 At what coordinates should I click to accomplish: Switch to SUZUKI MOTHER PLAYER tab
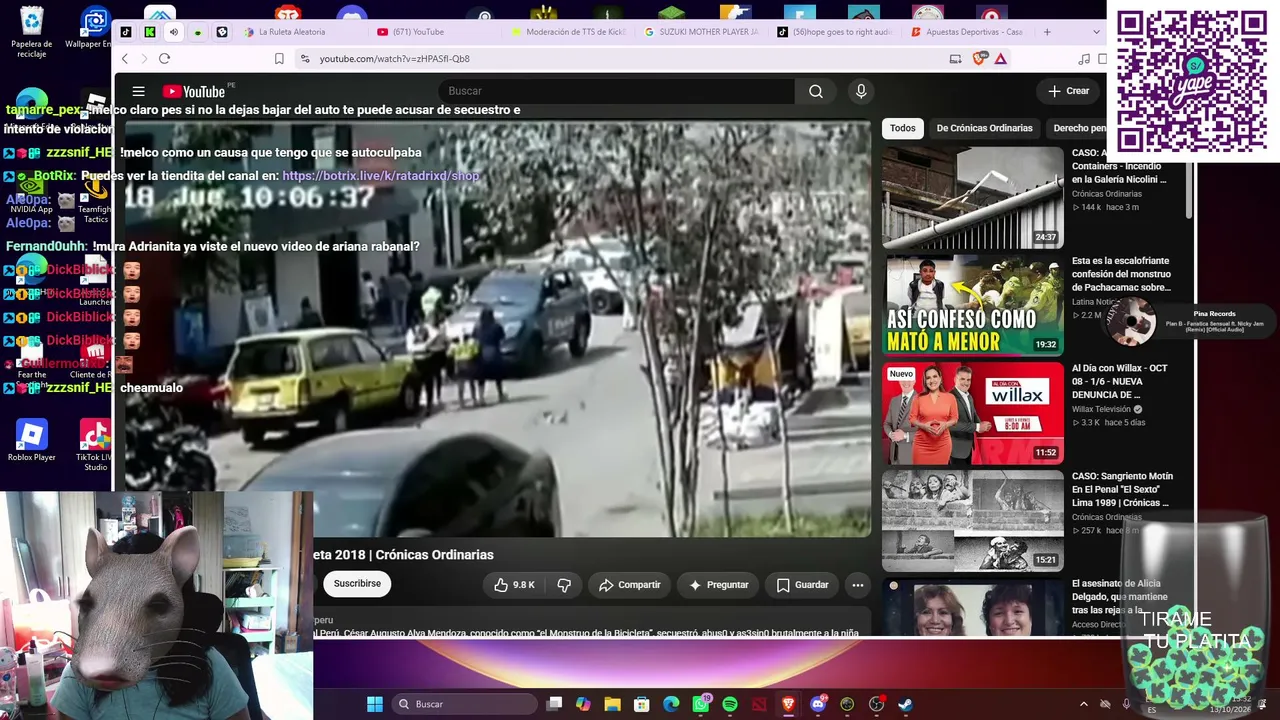(x=702, y=32)
